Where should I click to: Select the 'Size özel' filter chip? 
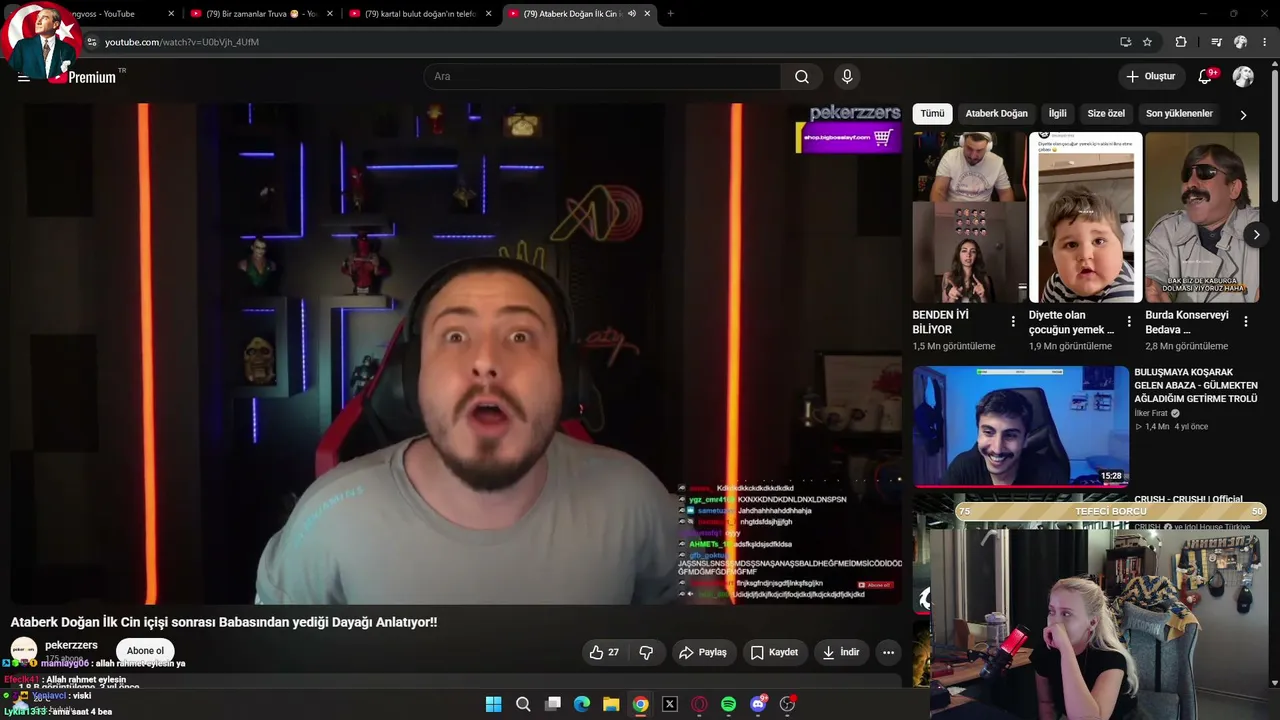tap(1106, 114)
